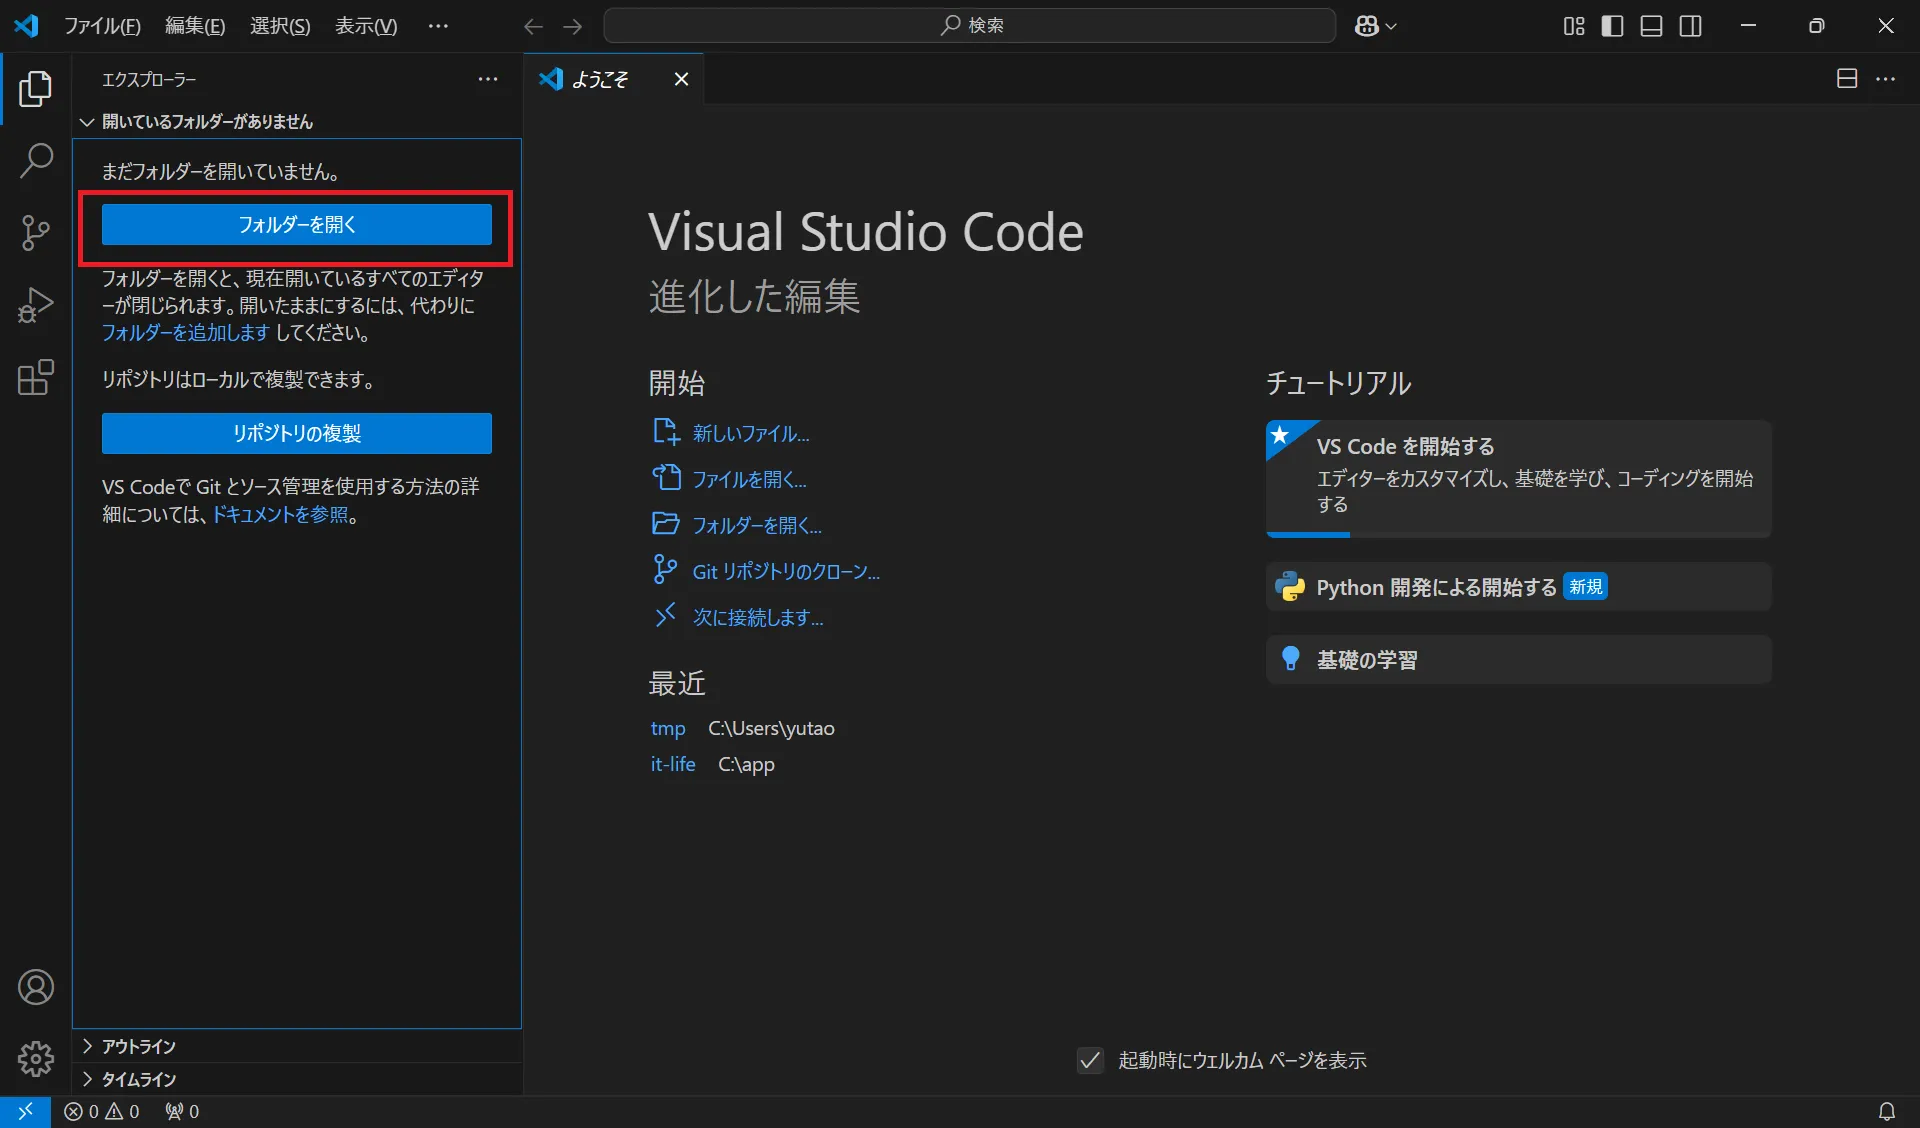Open the Manage gear icon
The height and width of the screenshot is (1128, 1920).
tap(36, 1058)
